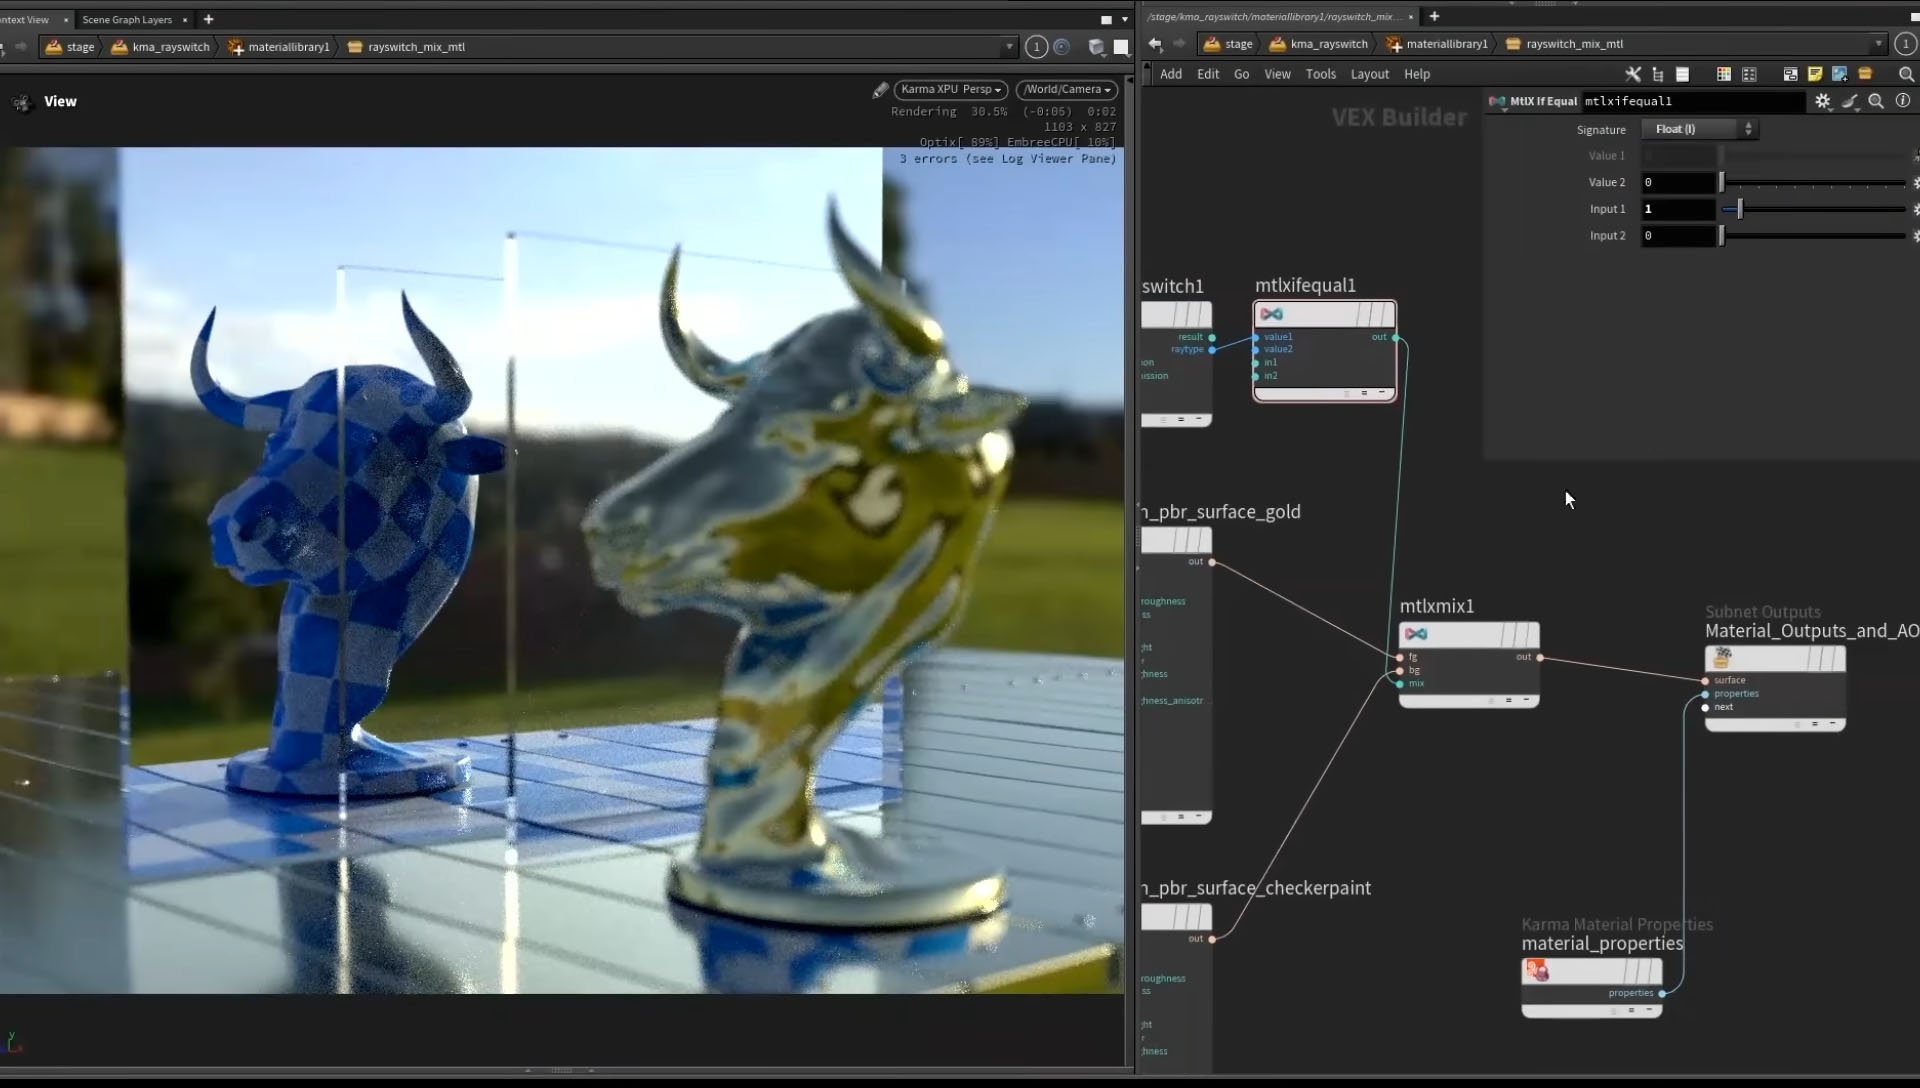The image size is (1920, 1088).
Task: Toggle the viewport follow-selection circle icon
Action: coord(1061,46)
